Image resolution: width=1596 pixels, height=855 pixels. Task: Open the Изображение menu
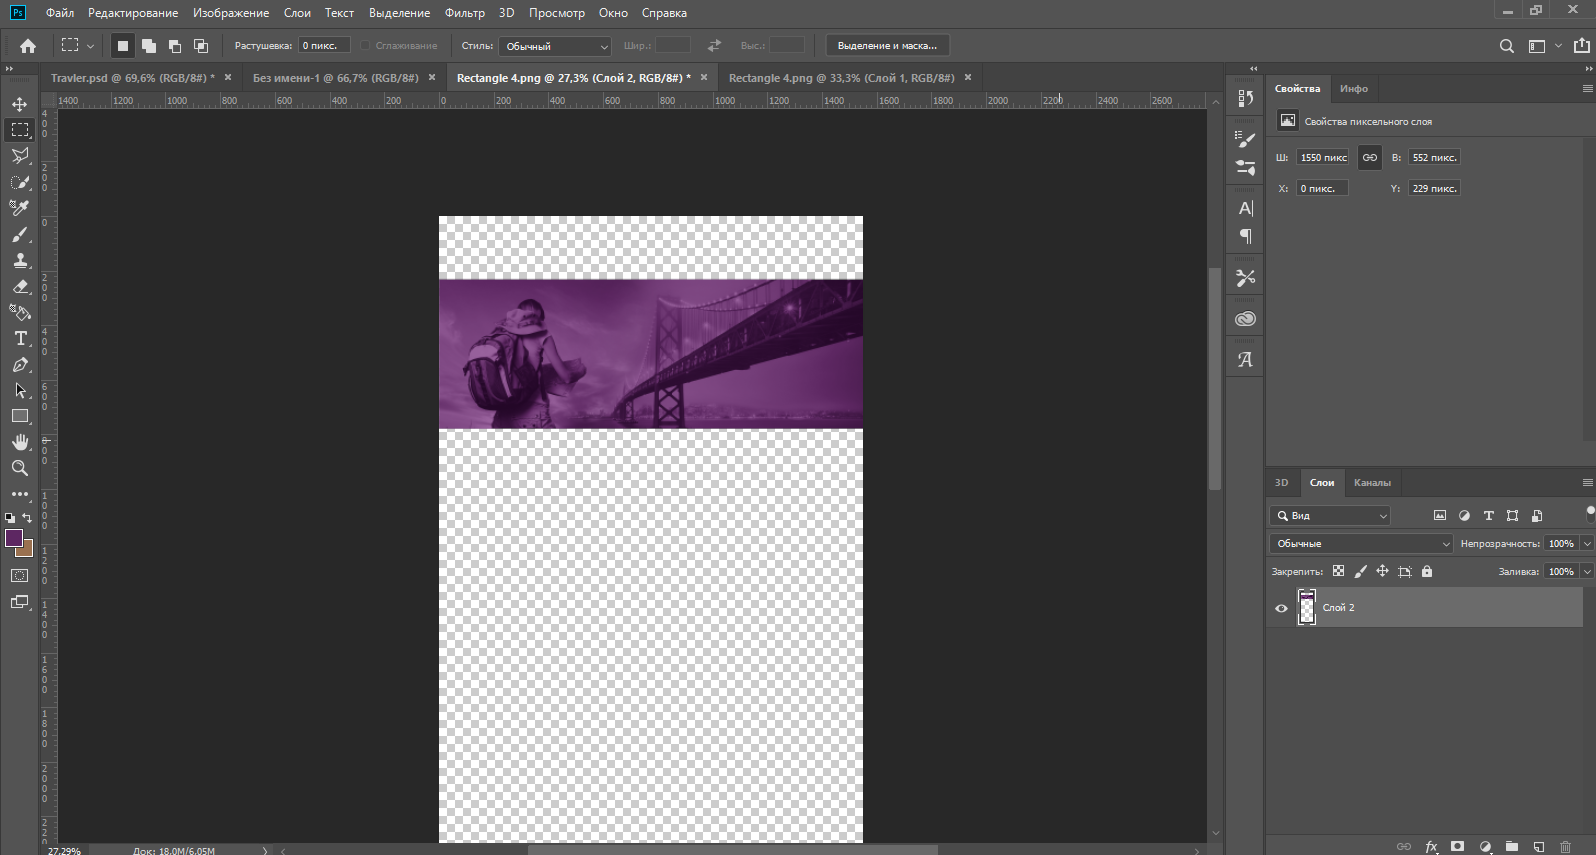pos(231,13)
